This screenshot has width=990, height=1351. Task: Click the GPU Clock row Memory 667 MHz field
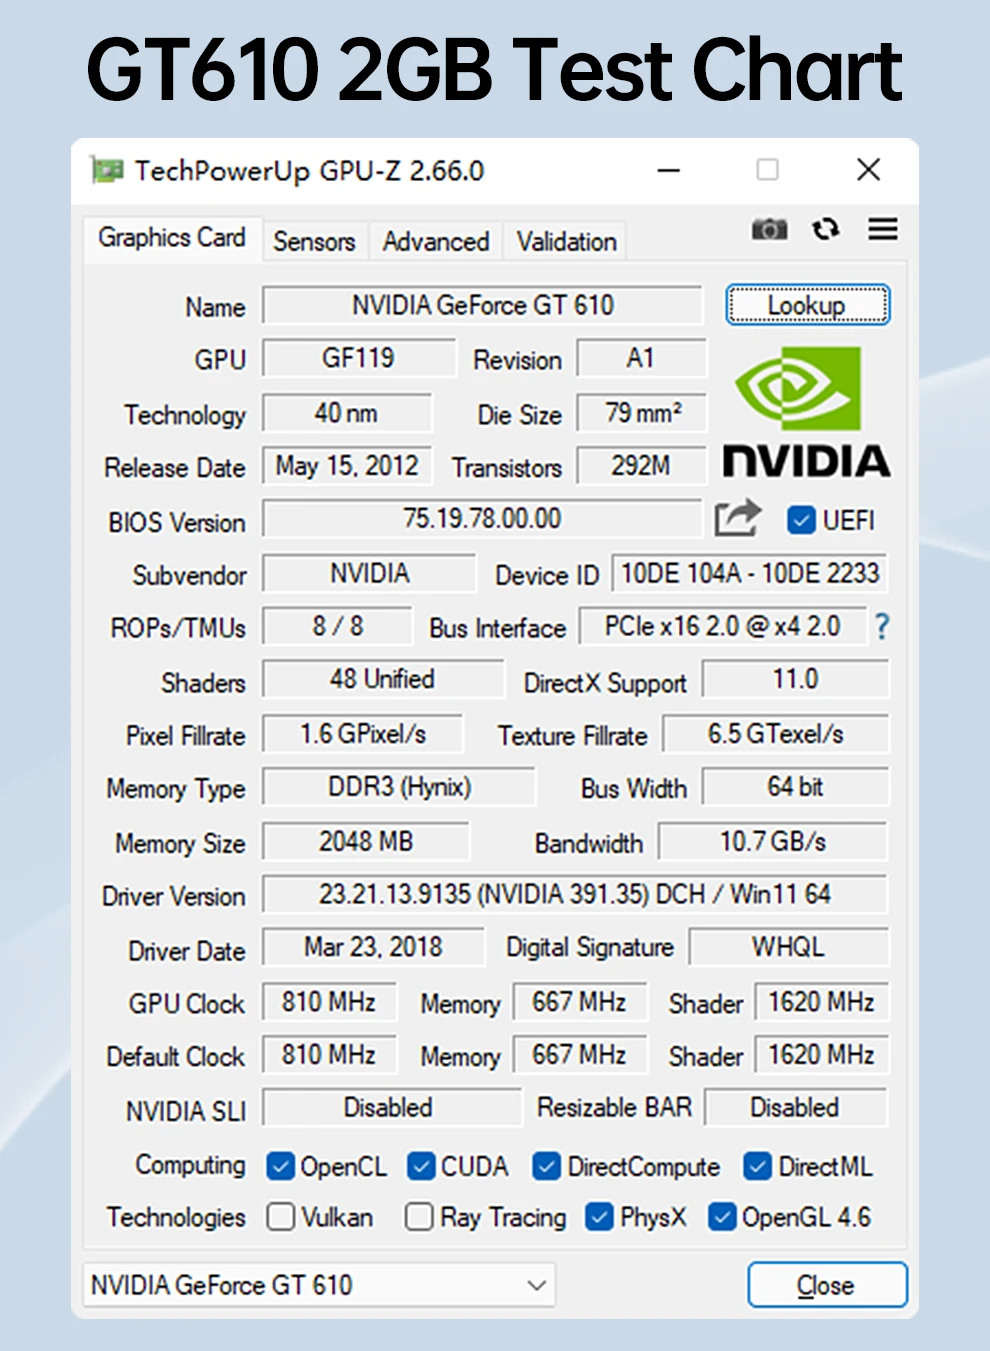(x=580, y=1002)
